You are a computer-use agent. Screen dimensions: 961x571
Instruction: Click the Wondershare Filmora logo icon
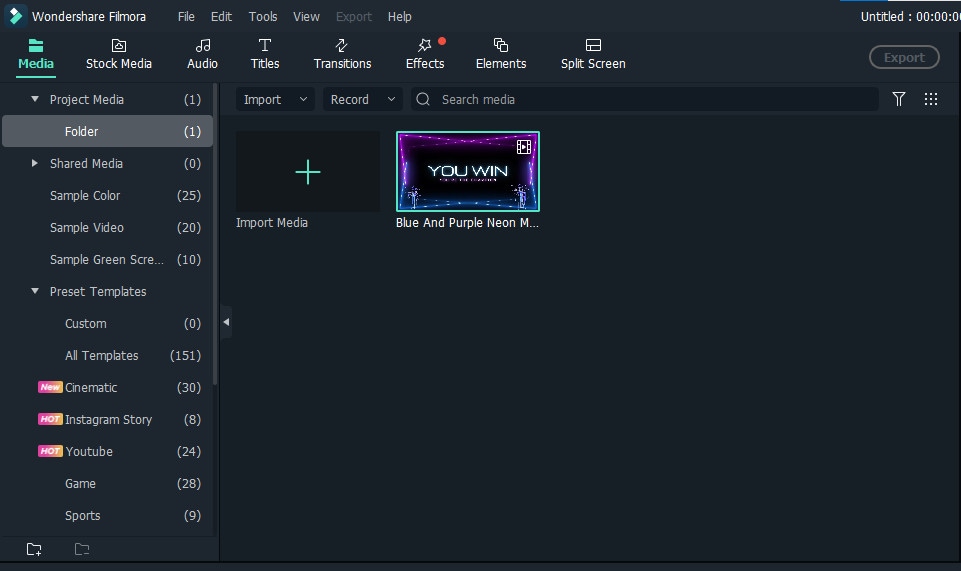(15, 16)
